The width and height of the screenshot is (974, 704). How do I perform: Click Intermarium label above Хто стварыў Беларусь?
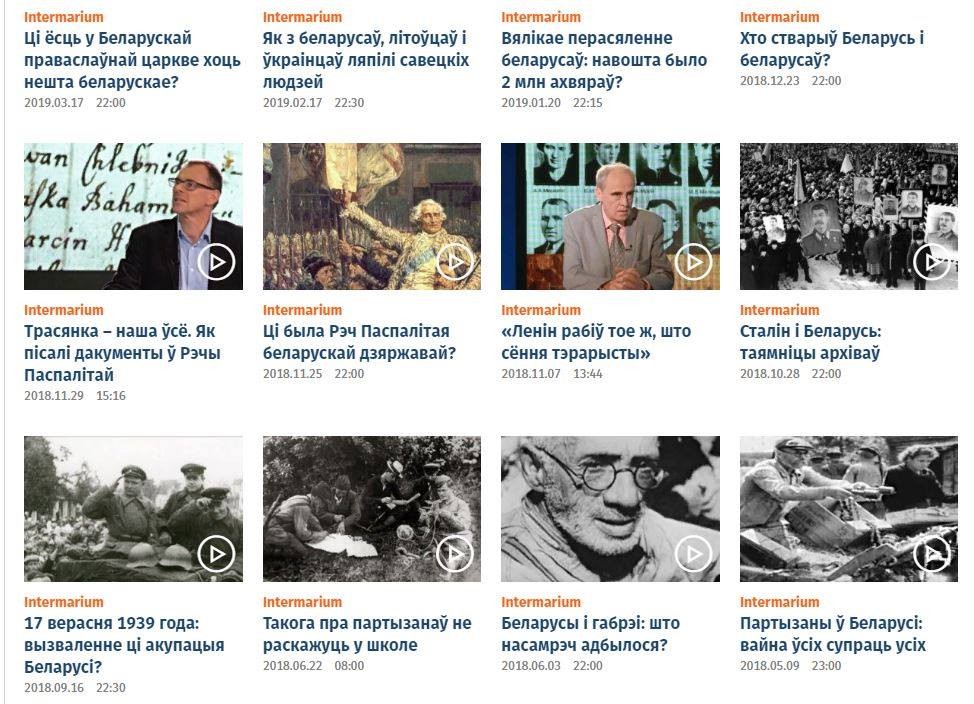(x=779, y=17)
